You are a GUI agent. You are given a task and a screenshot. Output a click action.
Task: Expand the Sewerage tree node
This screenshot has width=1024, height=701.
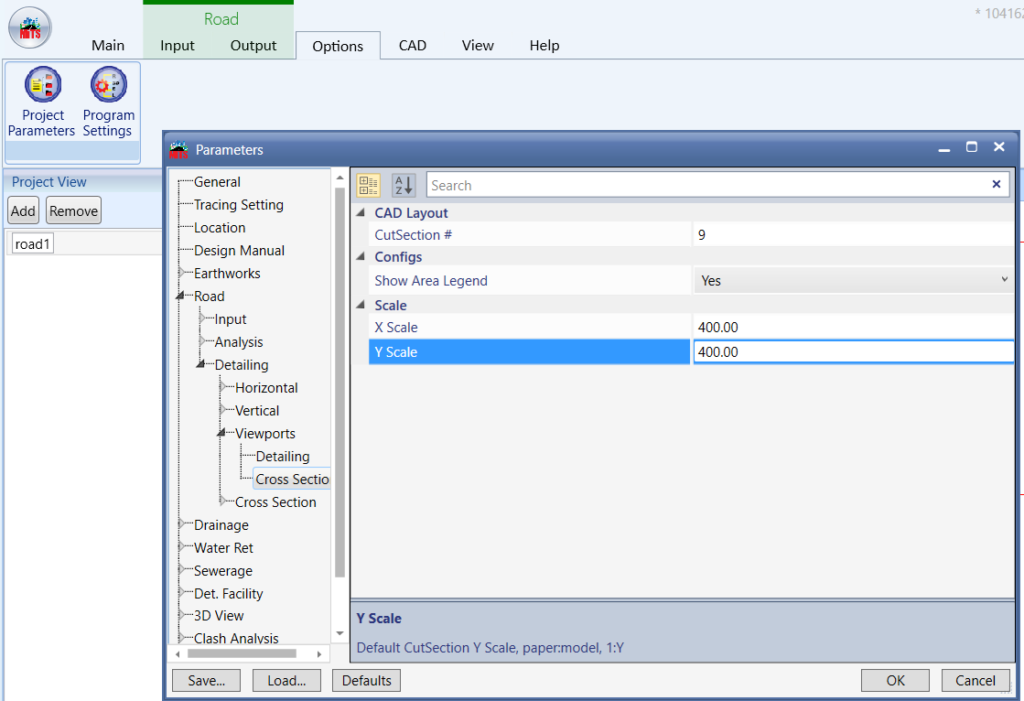click(182, 570)
